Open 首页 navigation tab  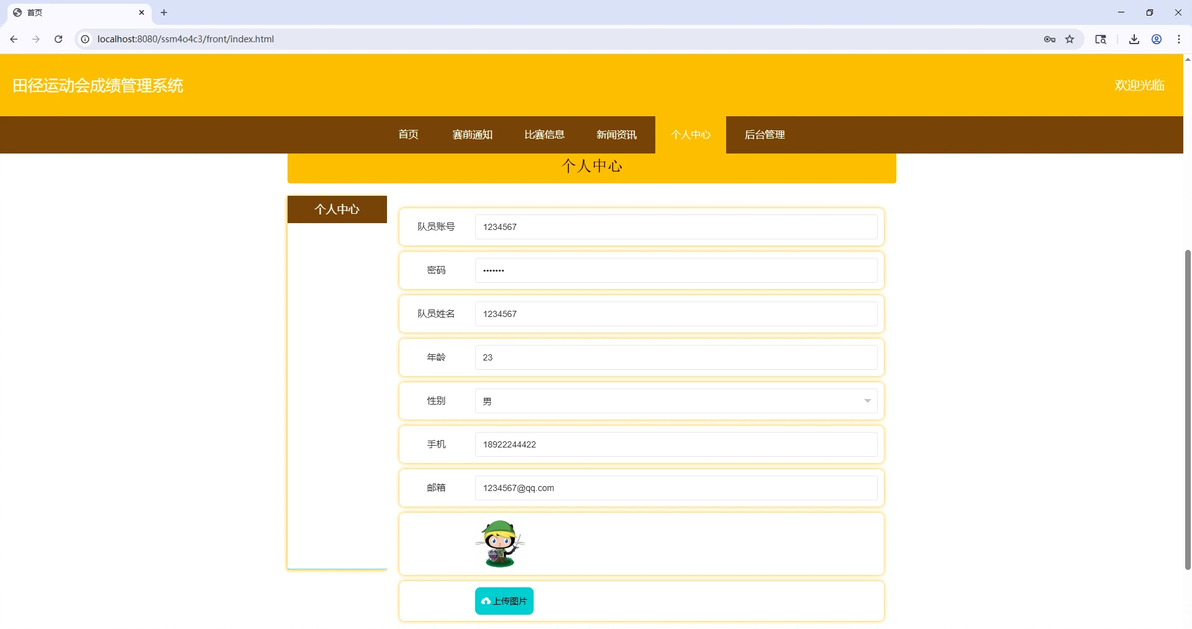click(x=408, y=135)
